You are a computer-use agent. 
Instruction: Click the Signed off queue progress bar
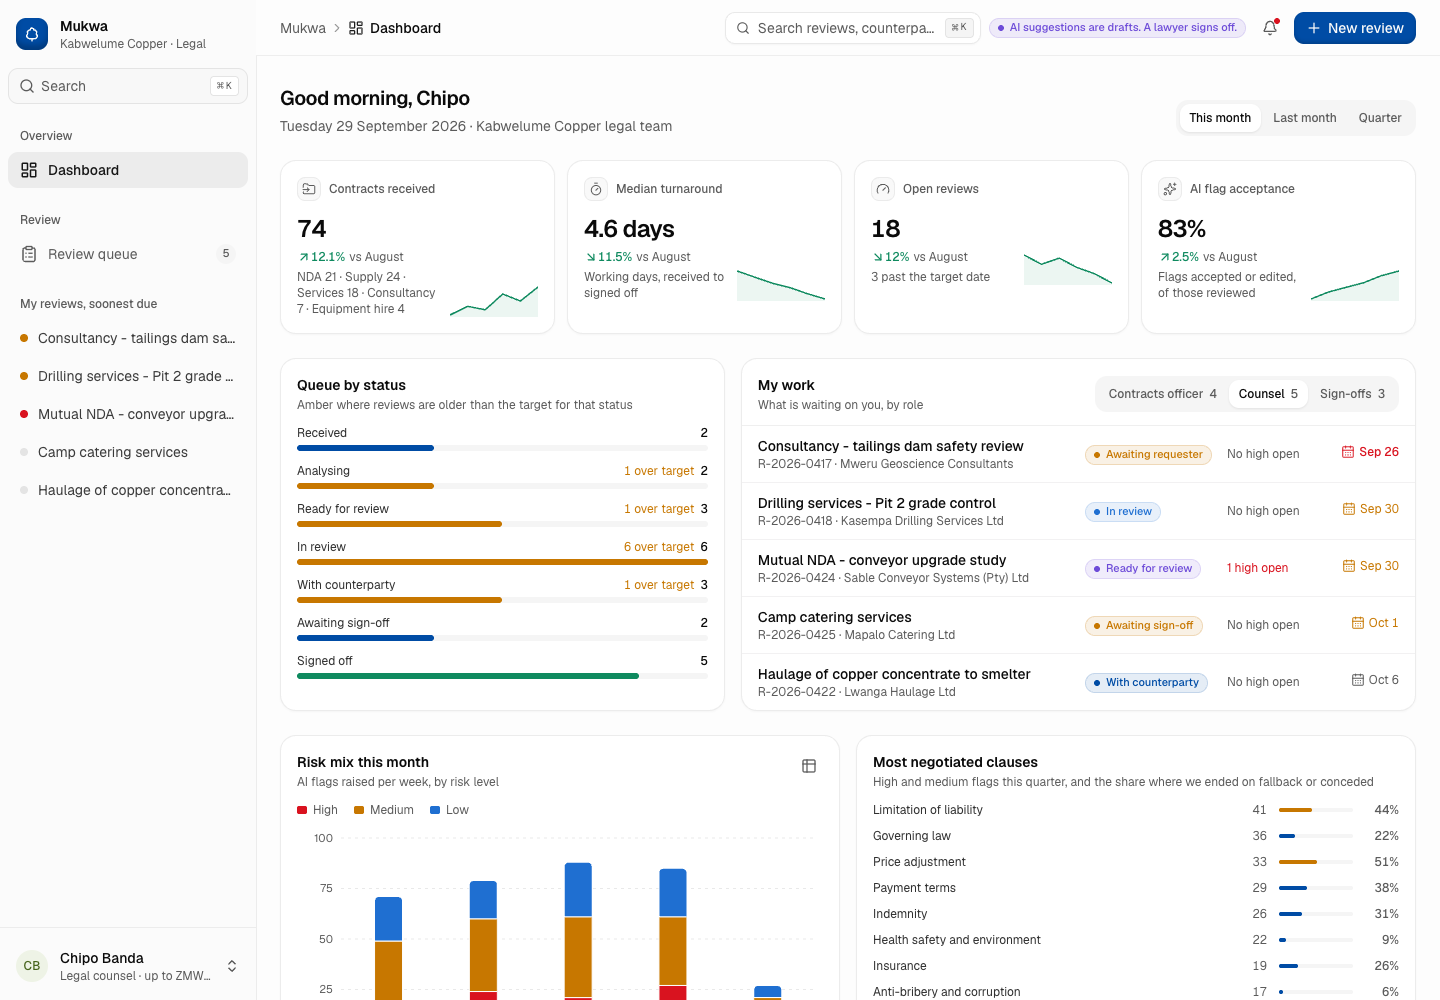[502, 676]
